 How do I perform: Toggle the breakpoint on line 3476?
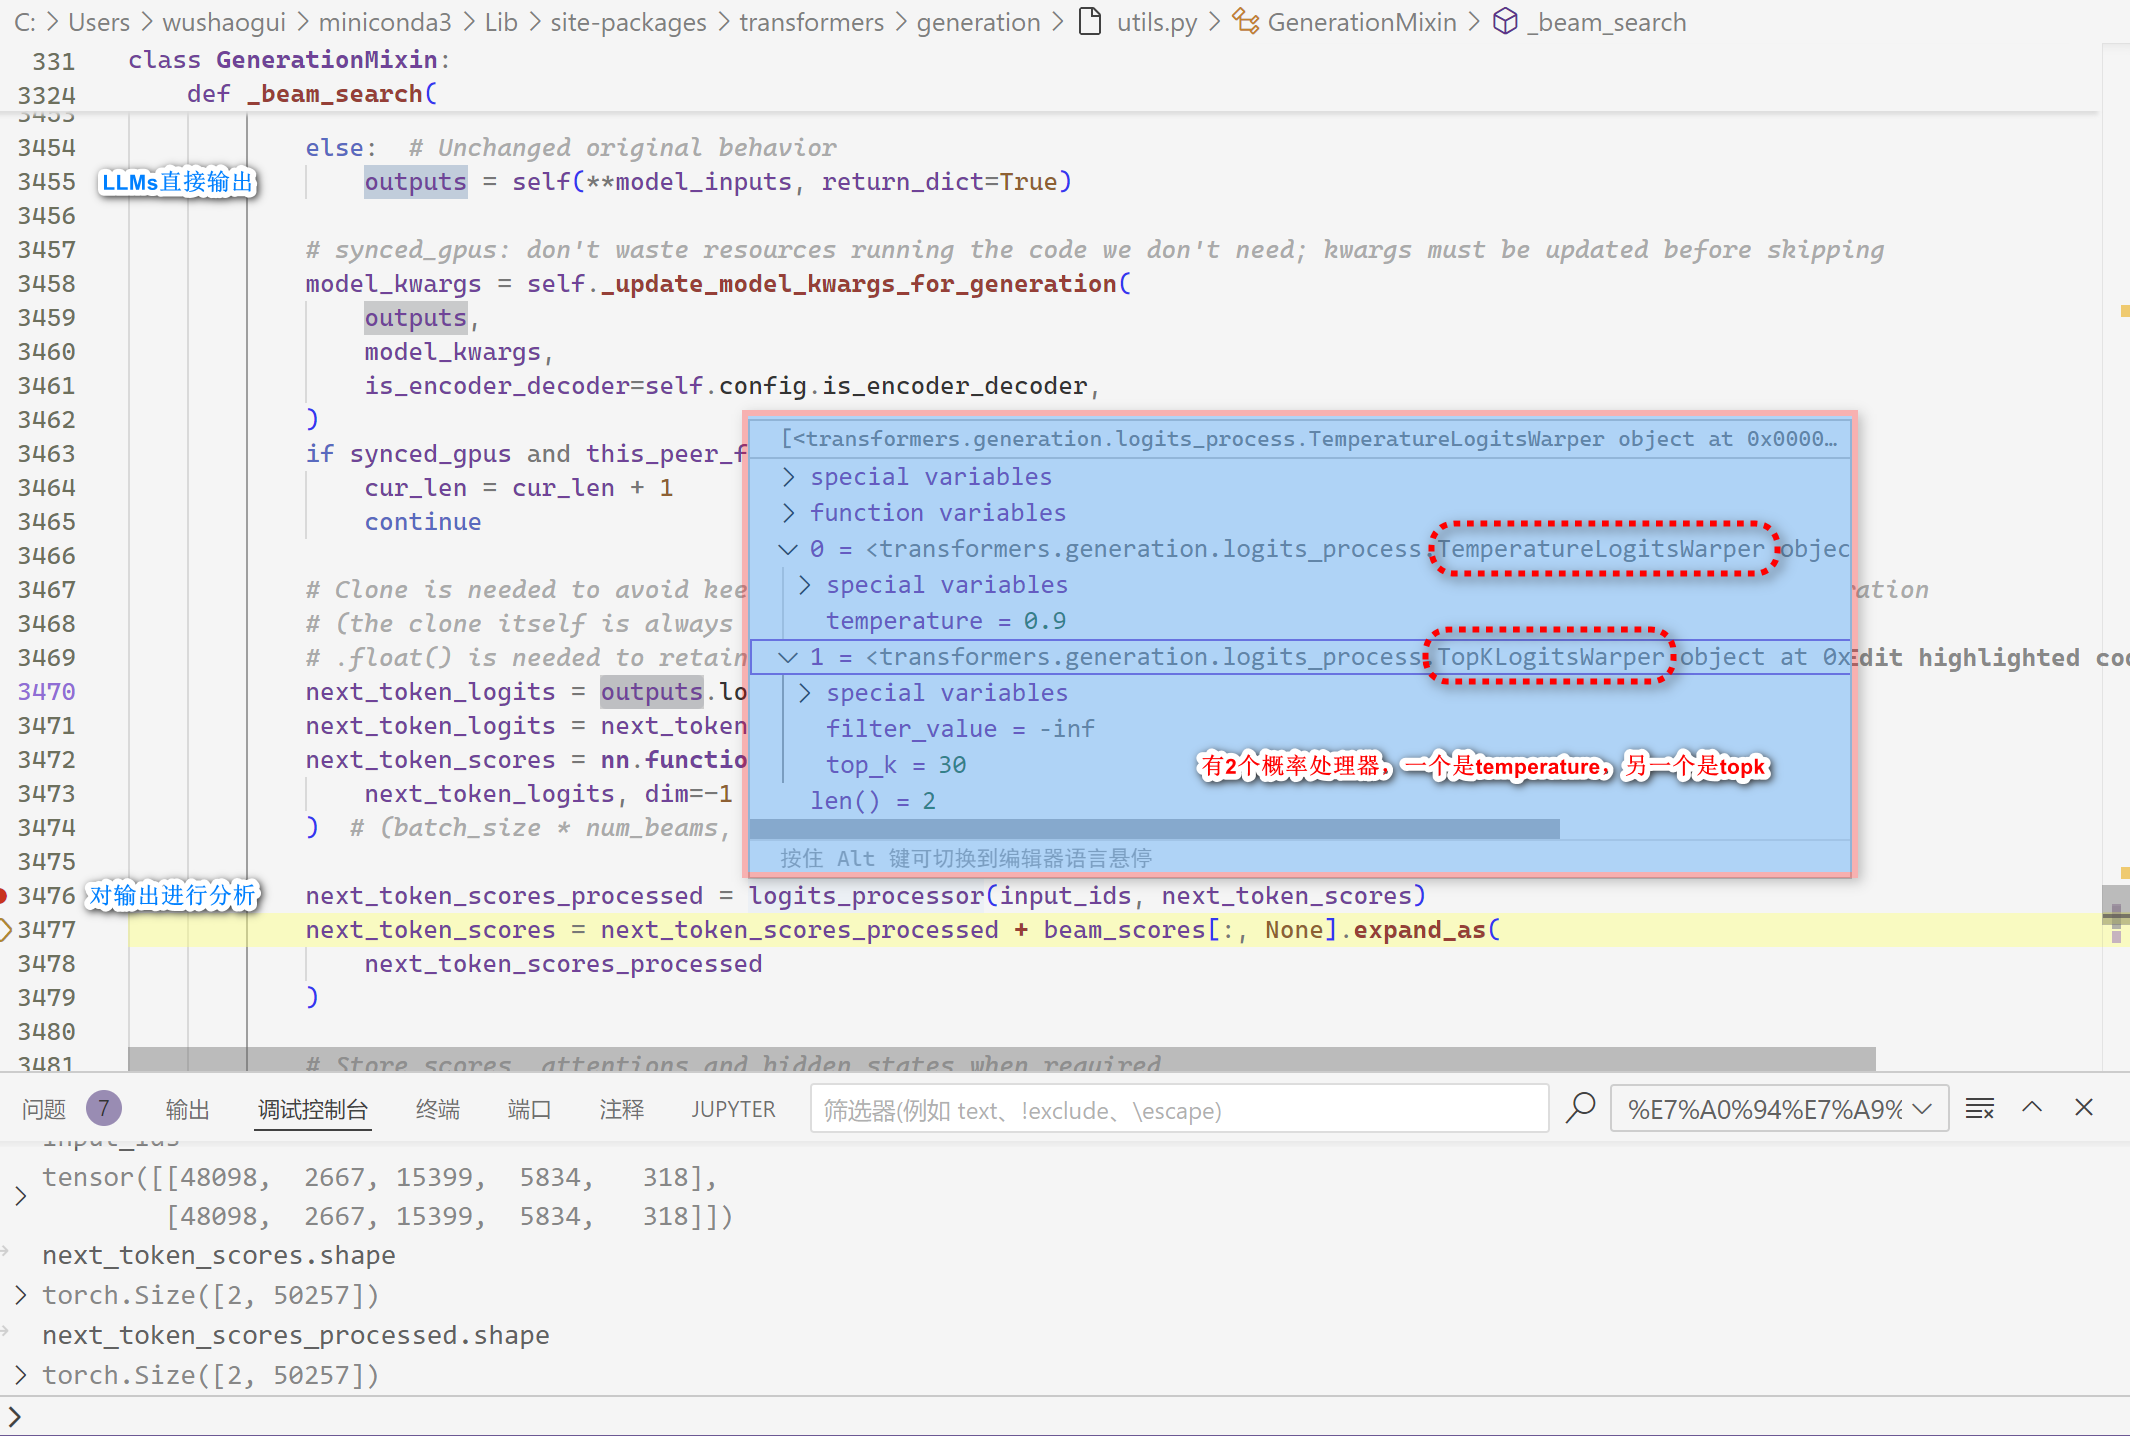pos(4,895)
